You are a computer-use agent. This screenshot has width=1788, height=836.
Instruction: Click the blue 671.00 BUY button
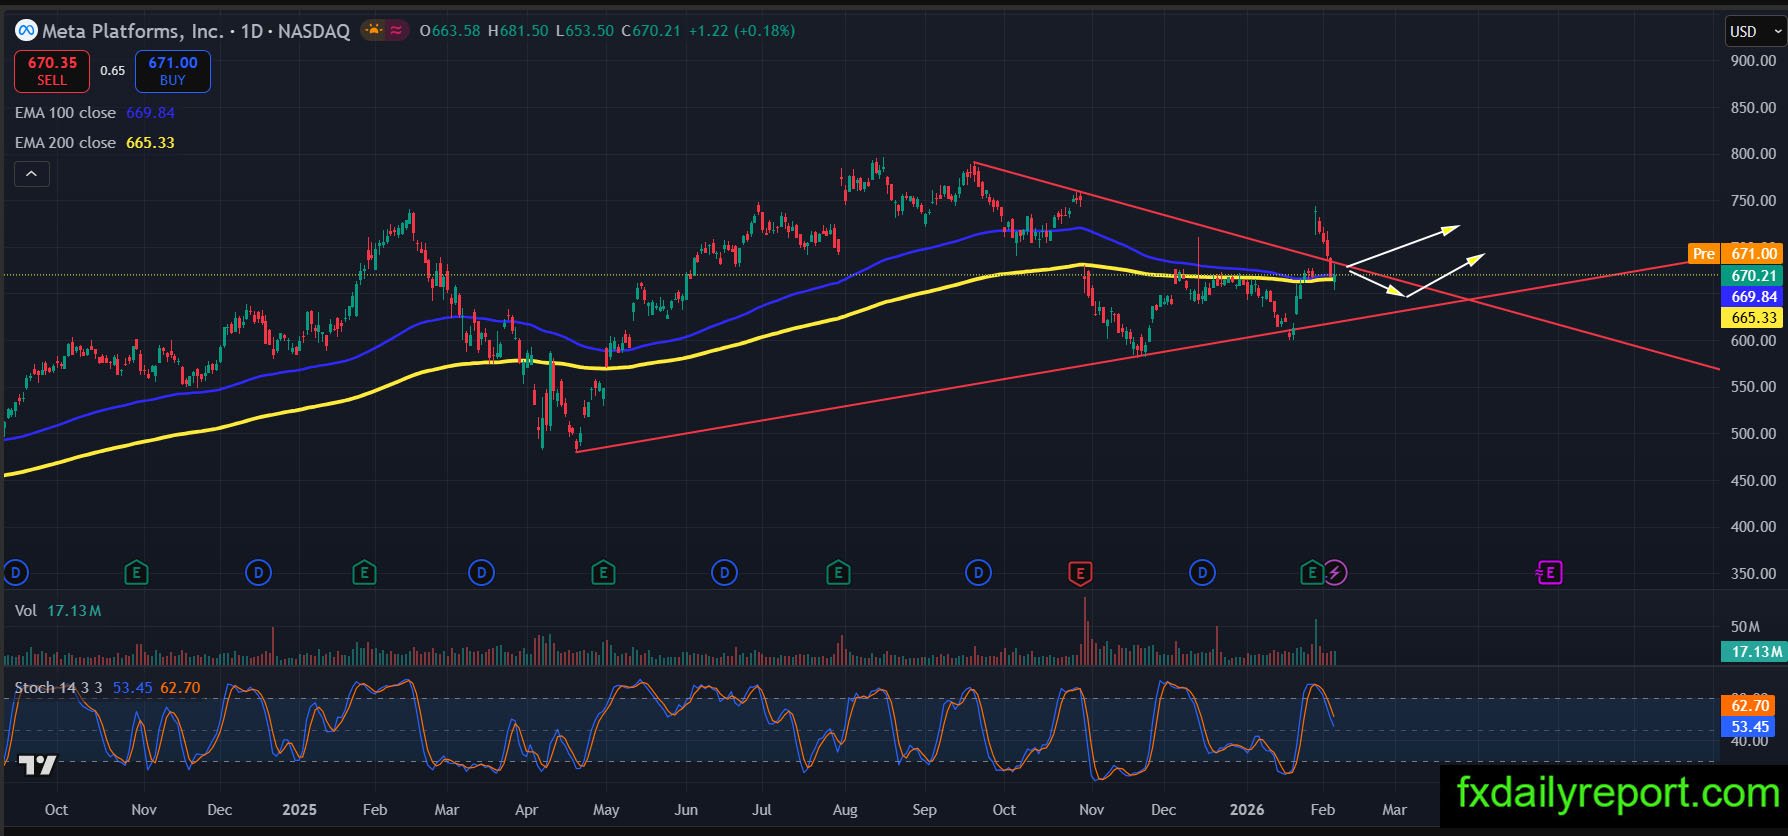pos(173,71)
